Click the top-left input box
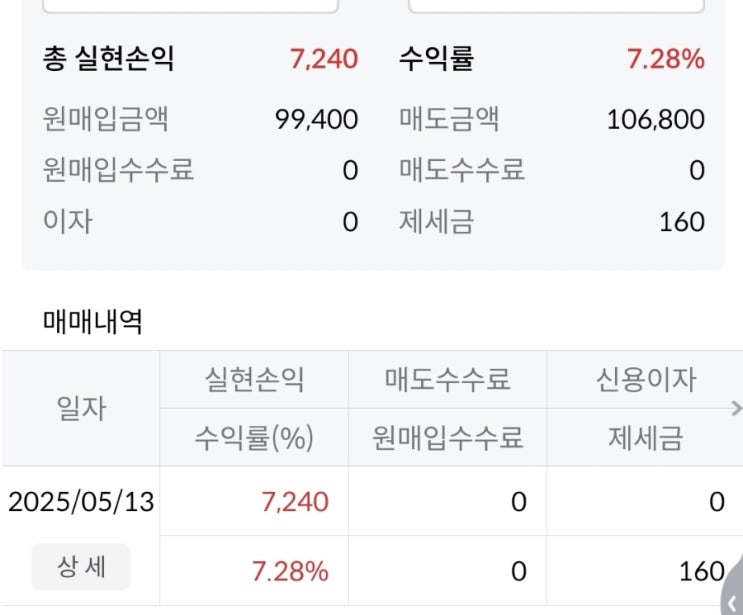 pyautogui.click(x=190, y=5)
